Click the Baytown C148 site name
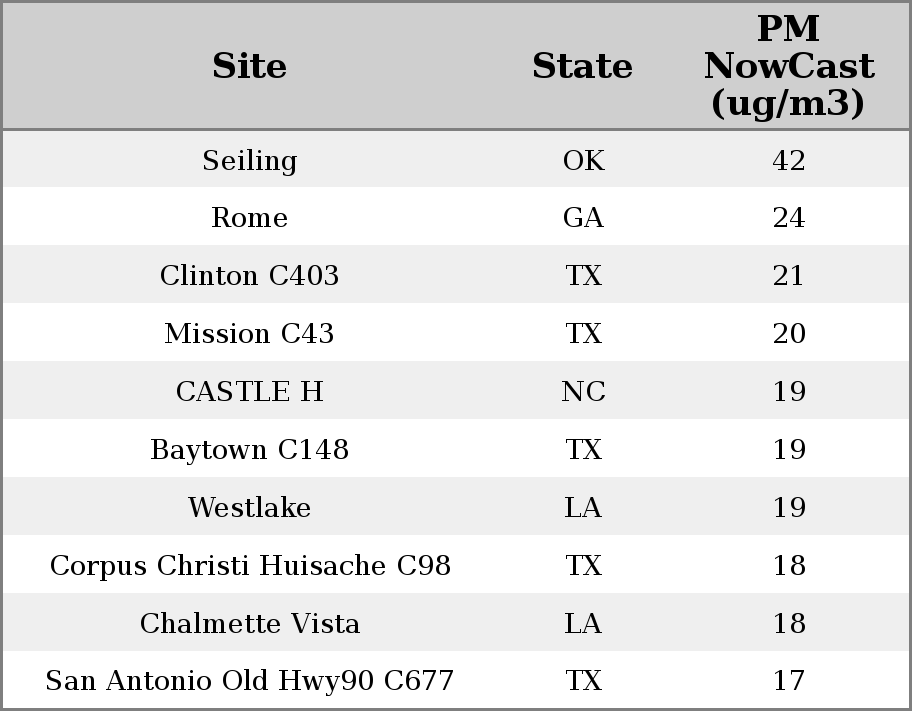This screenshot has width=912, height=711. coord(250,450)
